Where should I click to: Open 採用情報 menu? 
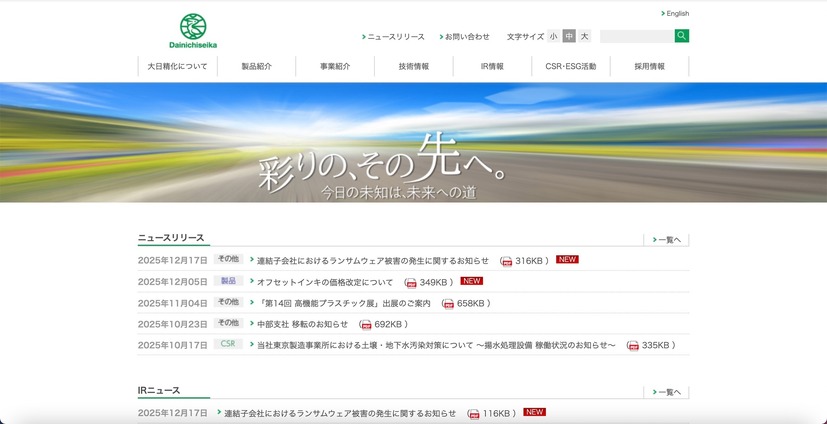[649, 66]
